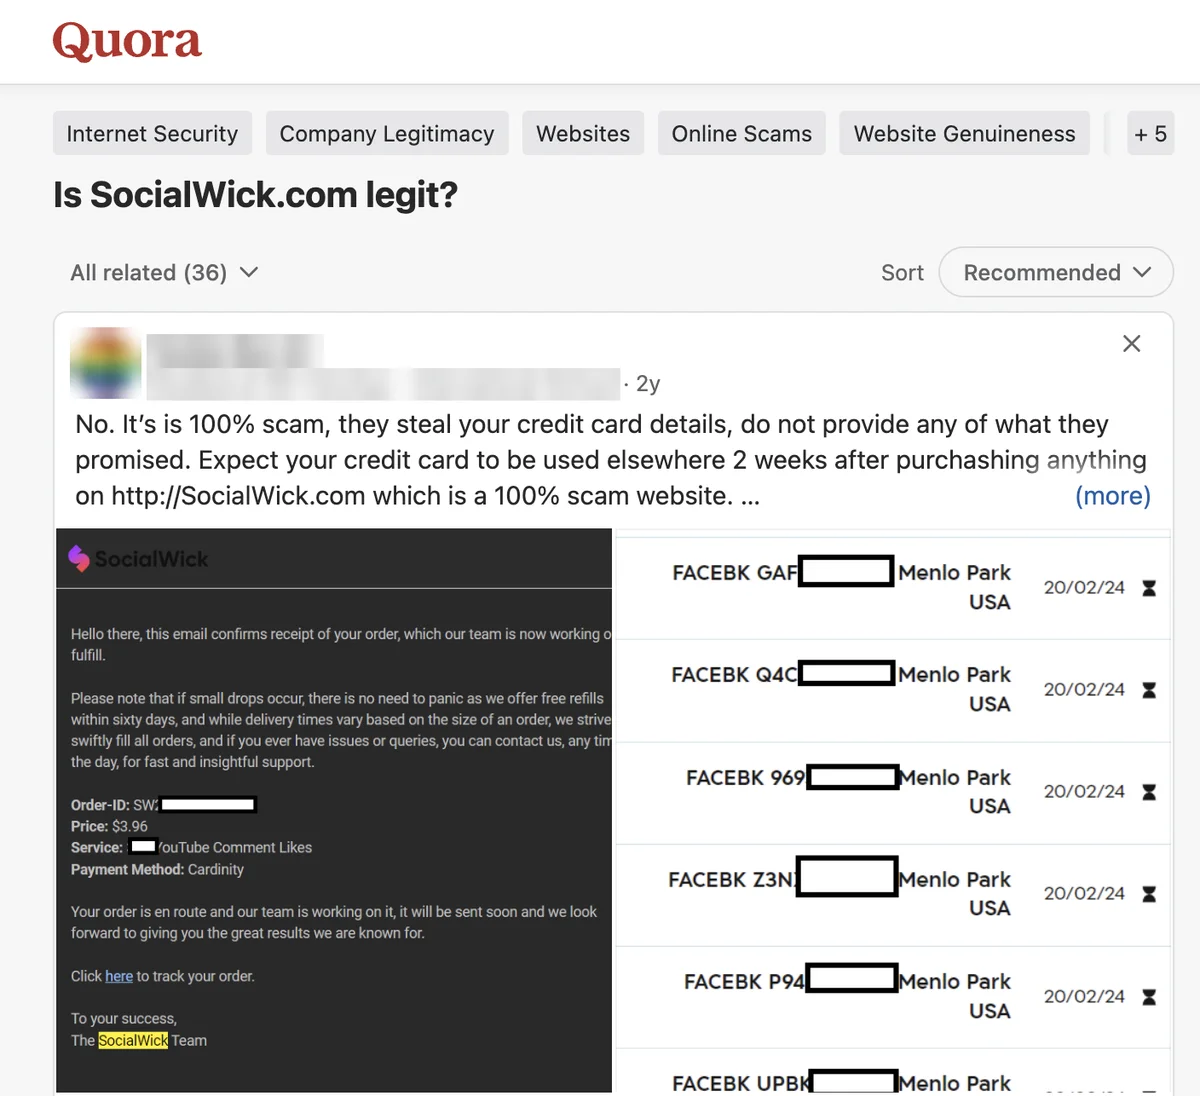Viewport: 1200px width, 1096px height.
Task: Dismiss the answer with the X icon
Action: (1131, 344)
